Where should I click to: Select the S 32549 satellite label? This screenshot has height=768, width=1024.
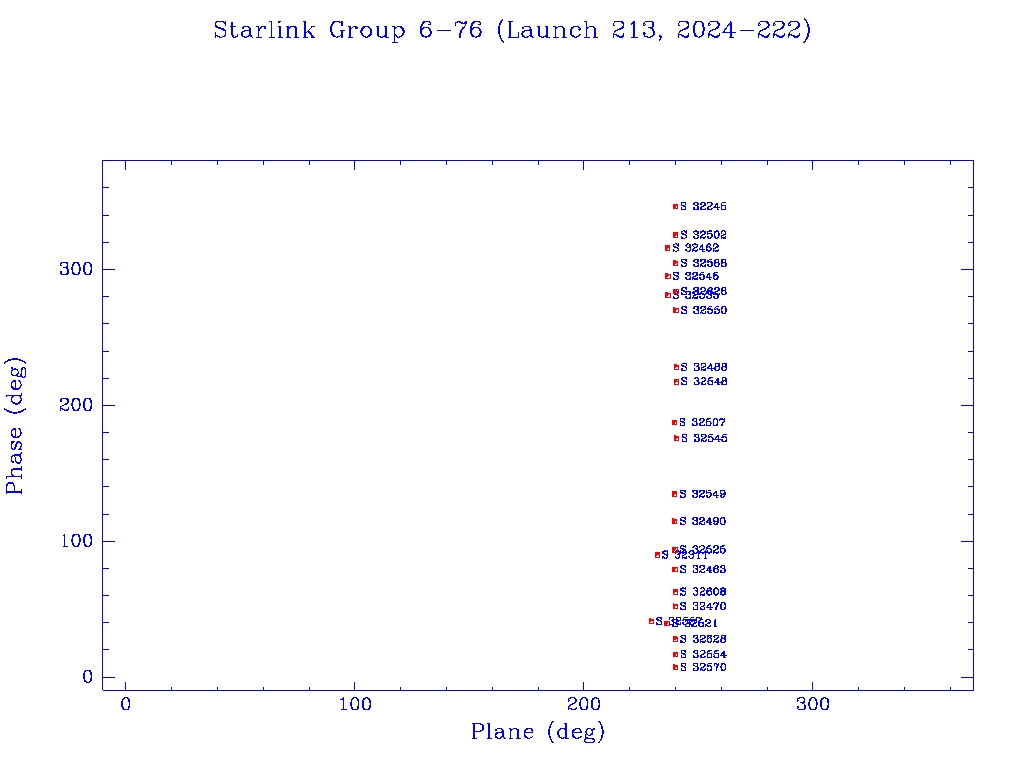pyautogui.click(x=702, y=494)
